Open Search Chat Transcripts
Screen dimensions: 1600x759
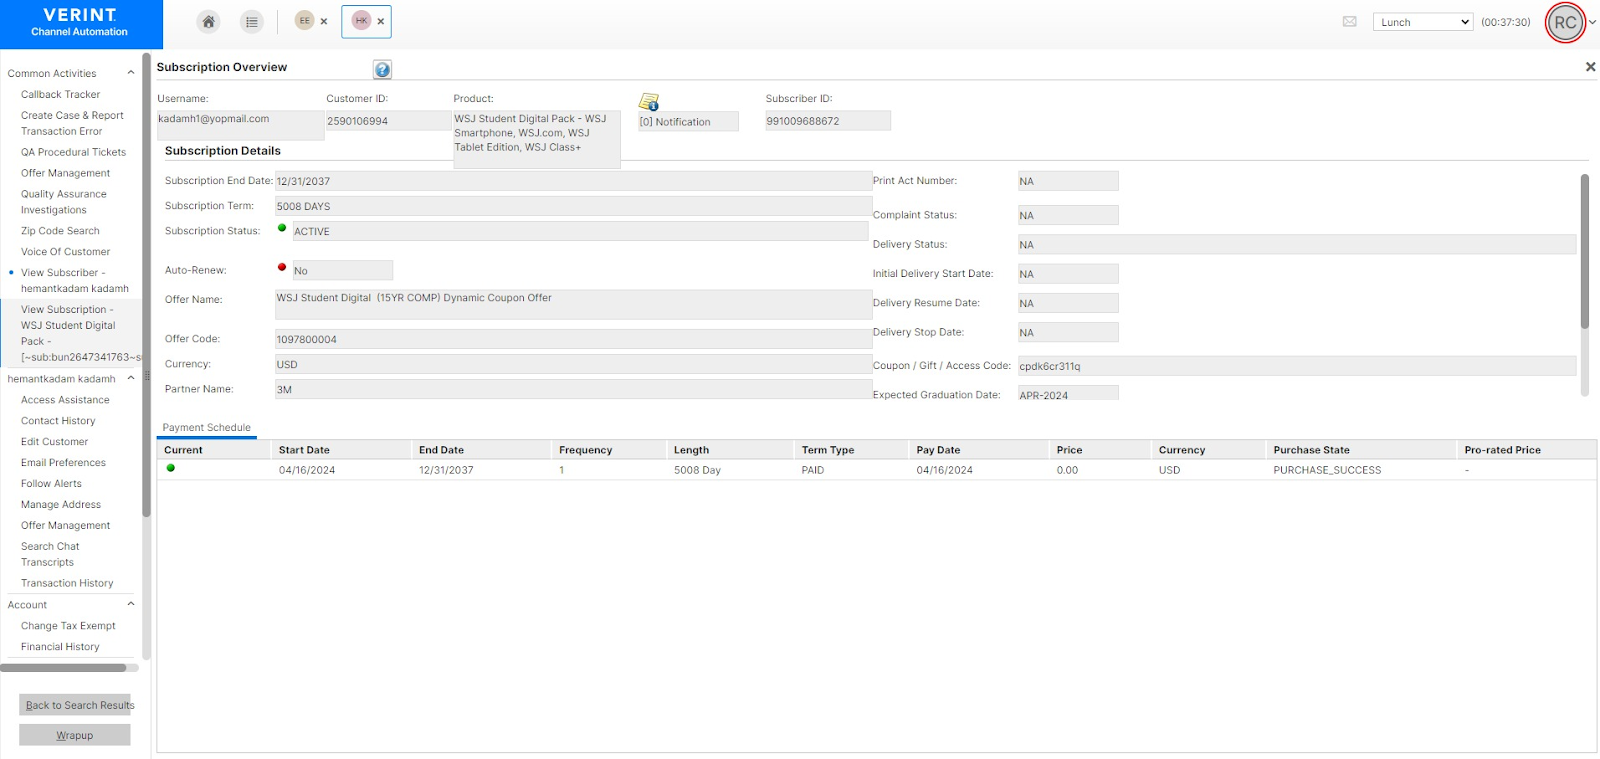coord(50,555)
